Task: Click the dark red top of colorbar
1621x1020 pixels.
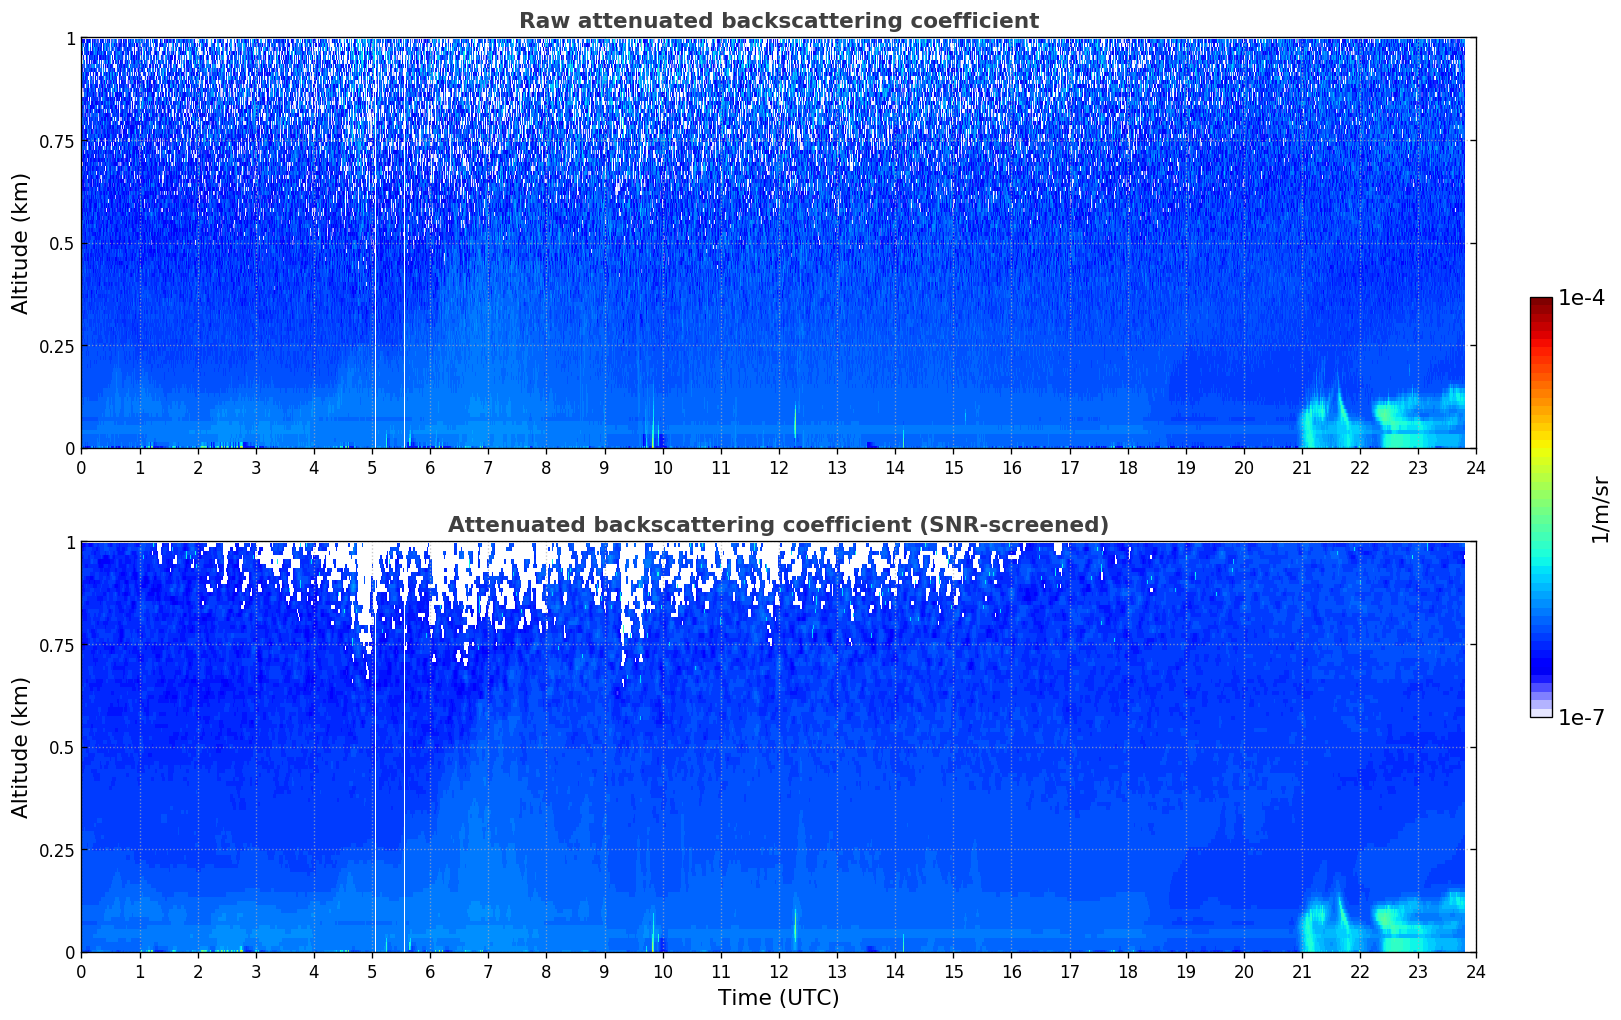Action: tap(1541, 303)
